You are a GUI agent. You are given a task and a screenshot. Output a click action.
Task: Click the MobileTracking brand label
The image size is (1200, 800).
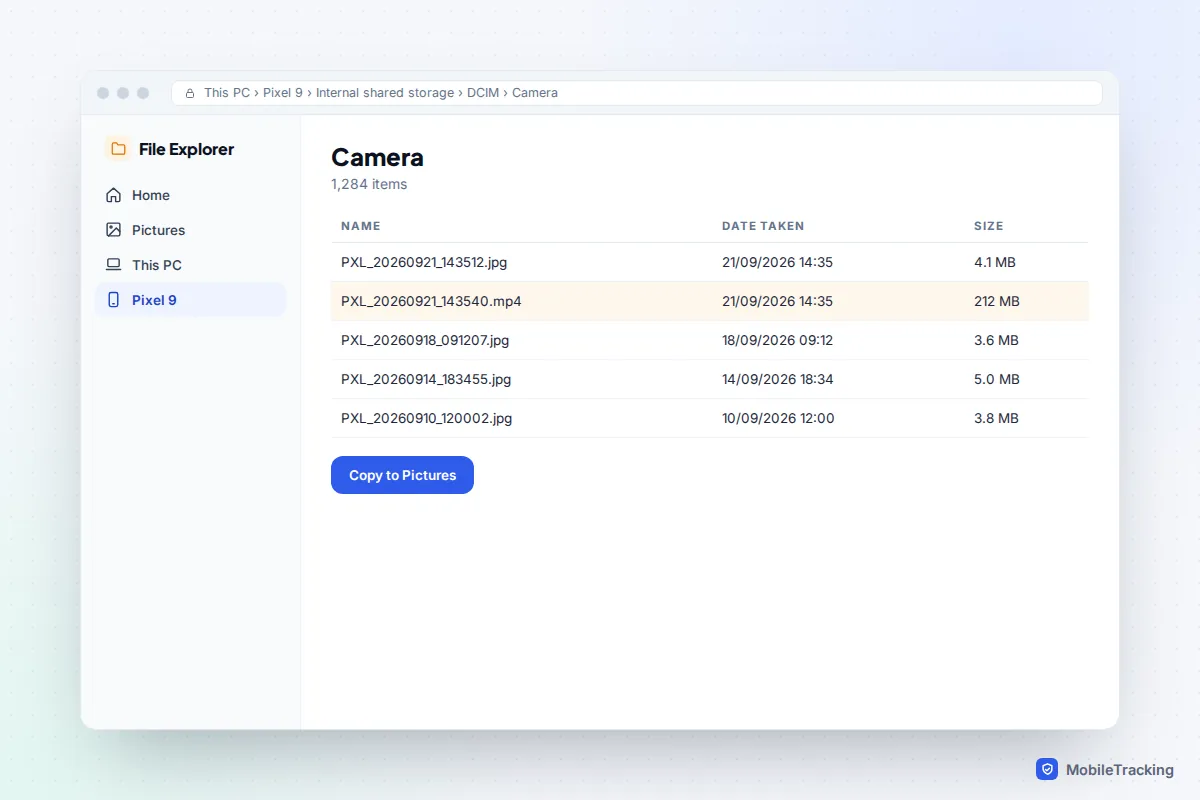point(1120,770)
